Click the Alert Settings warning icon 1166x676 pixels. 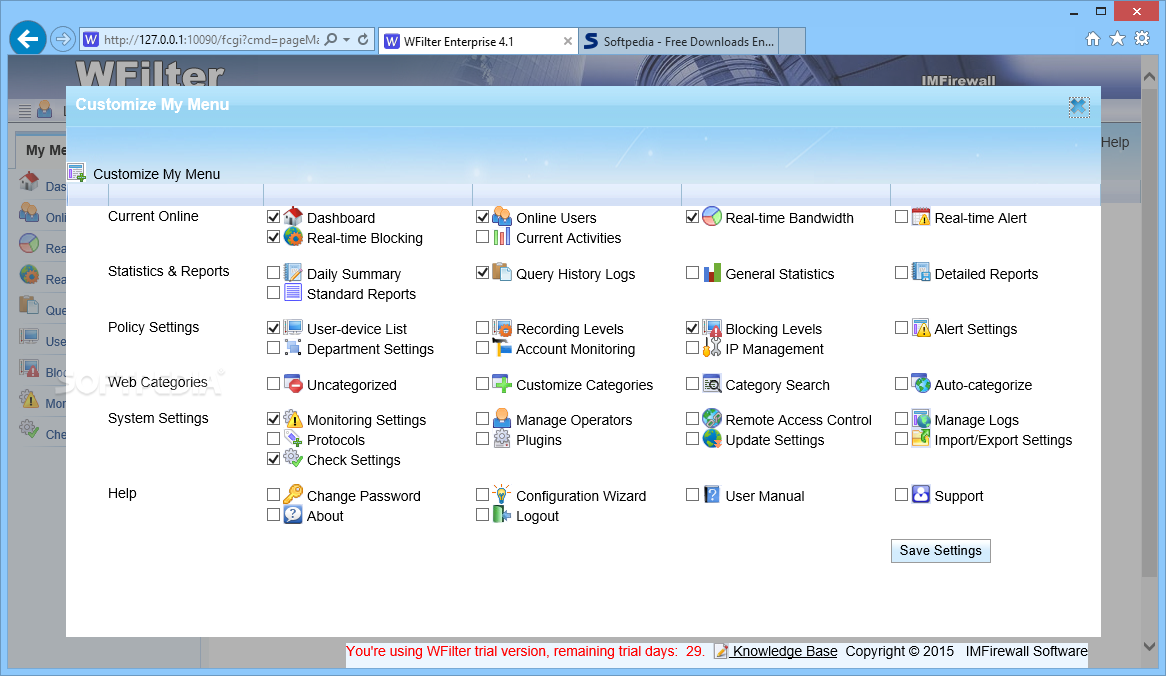tap(921, 327)
